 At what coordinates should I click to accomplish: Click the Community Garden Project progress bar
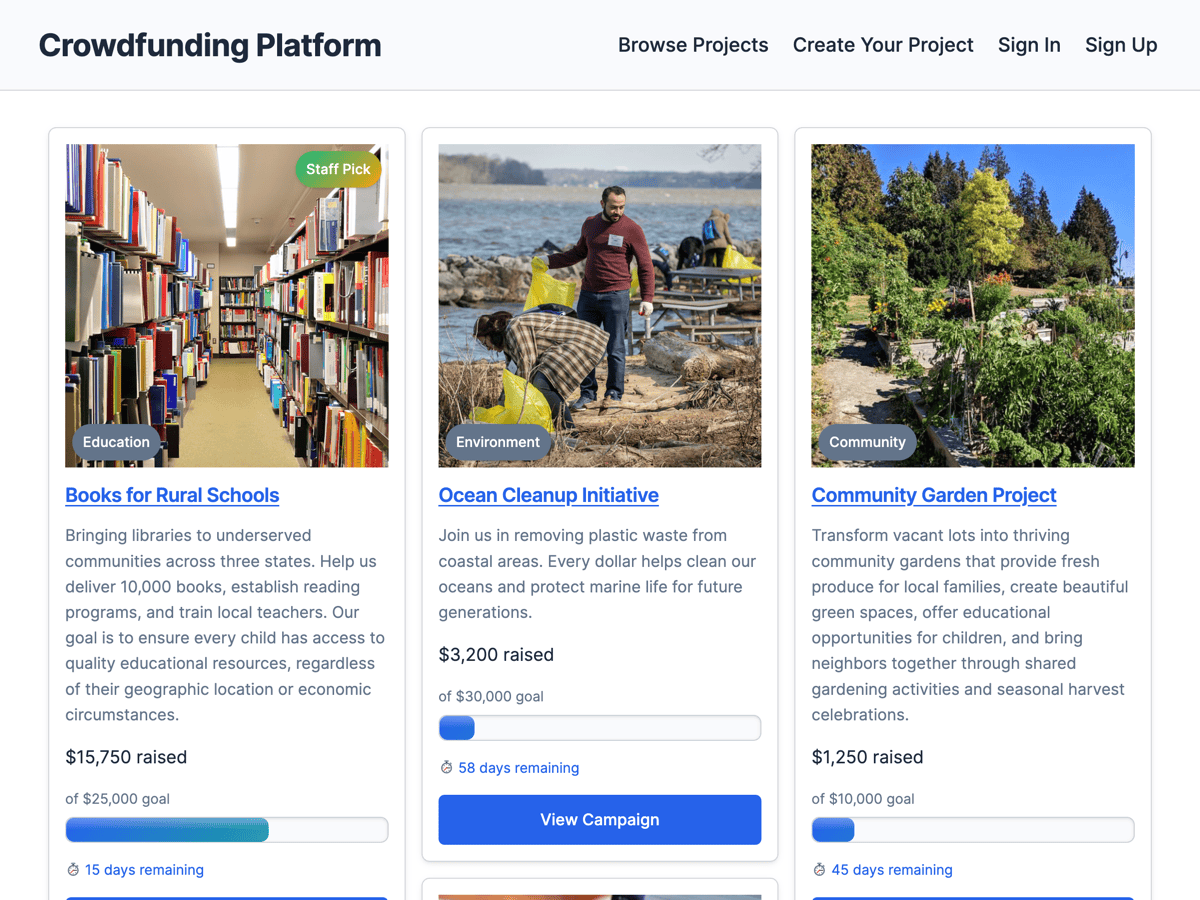click(972, 829)
